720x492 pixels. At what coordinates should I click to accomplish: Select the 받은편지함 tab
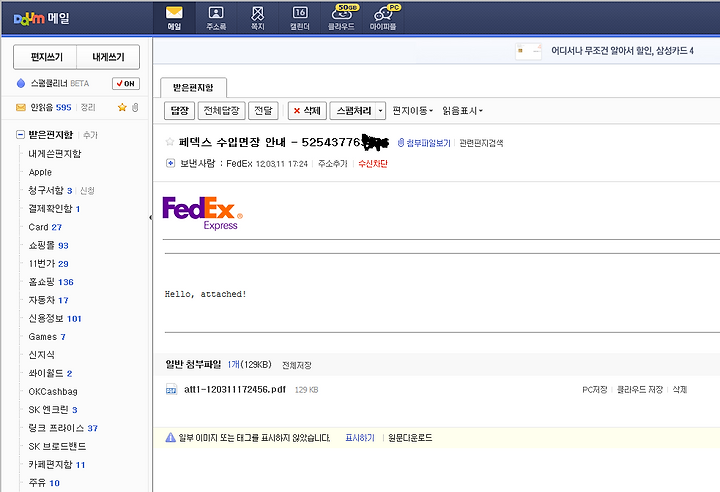point(193,87)
